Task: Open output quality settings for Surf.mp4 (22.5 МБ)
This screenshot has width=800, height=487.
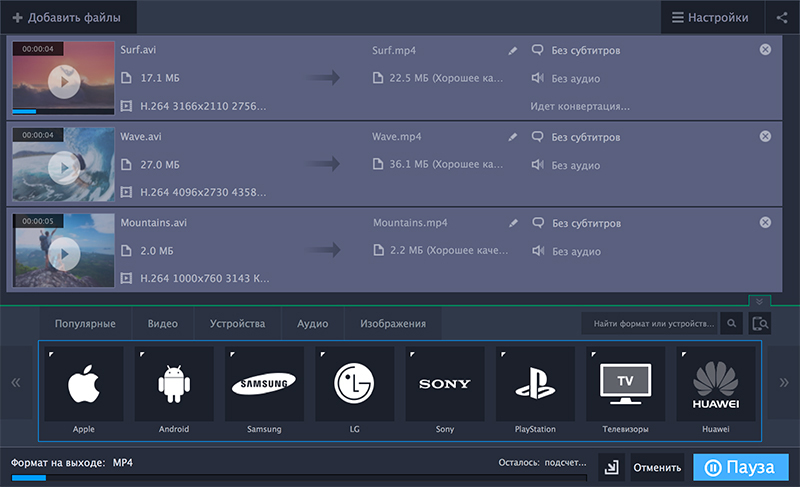Action: click(438, 78)
